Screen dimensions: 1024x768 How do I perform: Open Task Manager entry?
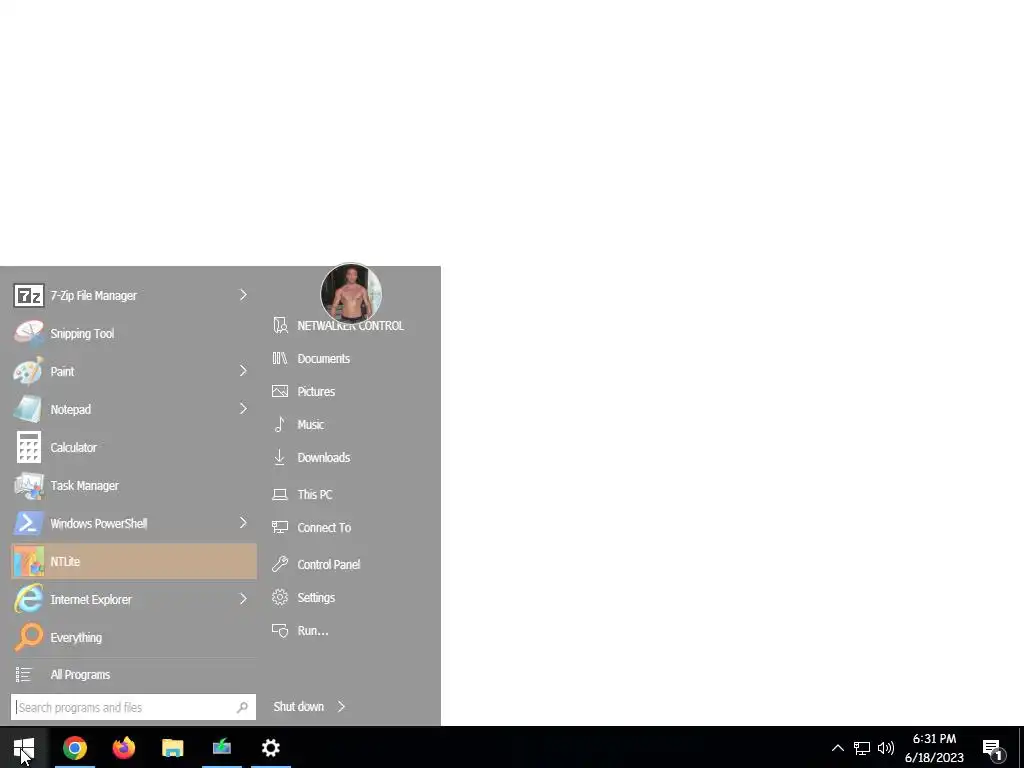(x=134, y=485)
